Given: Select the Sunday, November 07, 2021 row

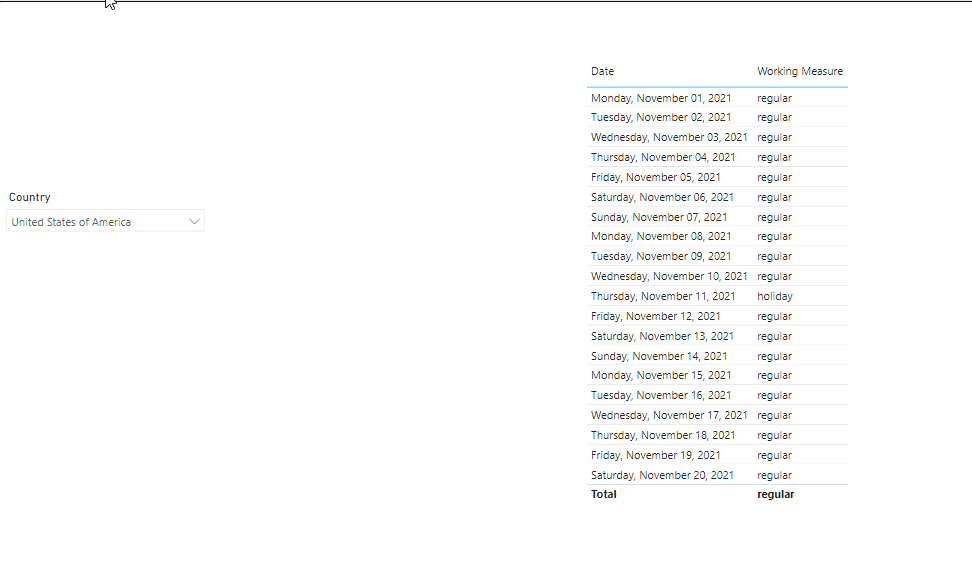Looking at the screenshot, I should click(x=717, y=217).
